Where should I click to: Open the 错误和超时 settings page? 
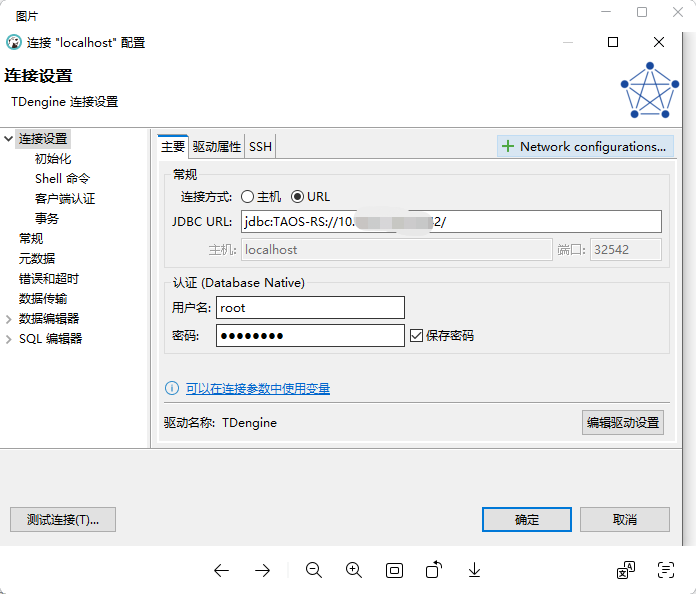(48, 278)
